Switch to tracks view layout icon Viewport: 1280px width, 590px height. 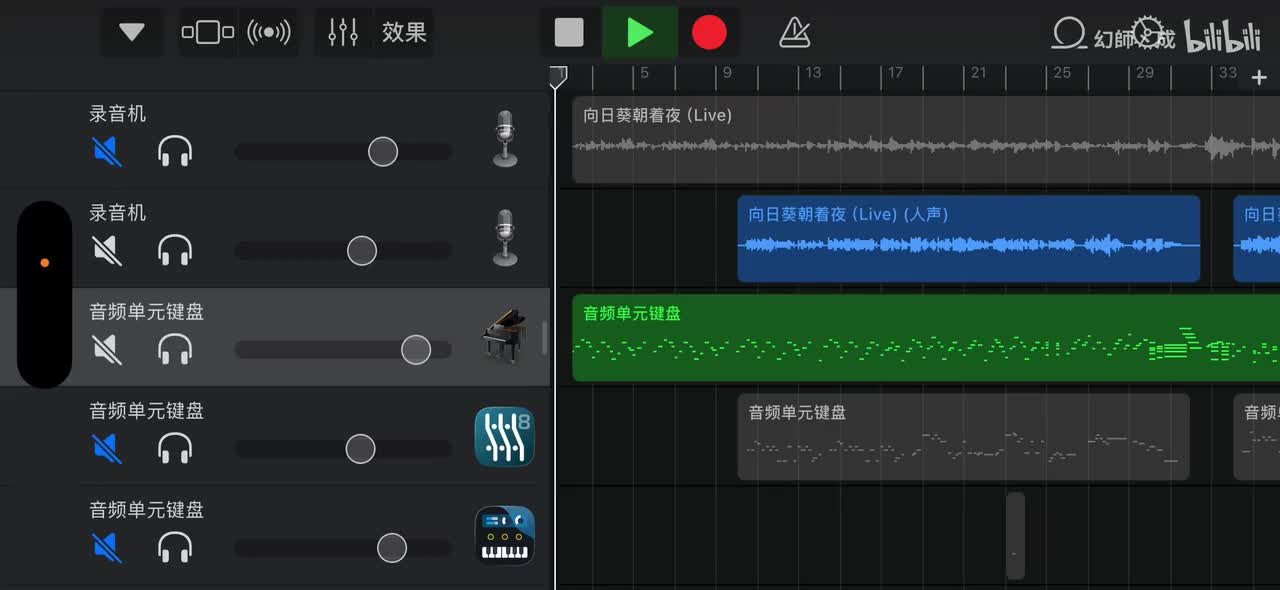coord(208,32)
